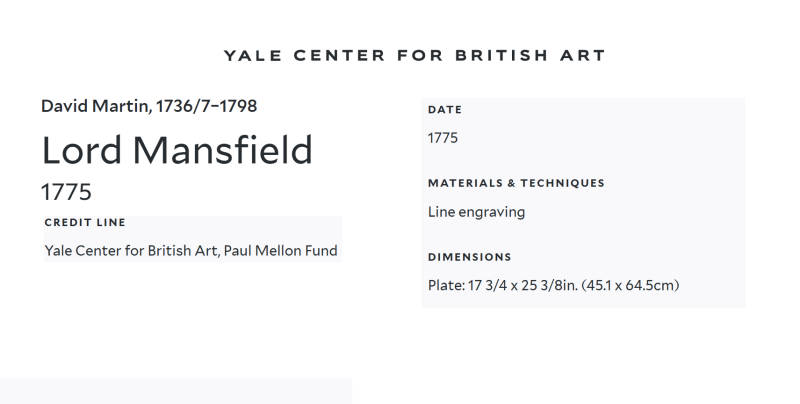This screenshot has width=800, height=404.
Task: Open the David Martin artist name link
Action: (x=95, y=106)
